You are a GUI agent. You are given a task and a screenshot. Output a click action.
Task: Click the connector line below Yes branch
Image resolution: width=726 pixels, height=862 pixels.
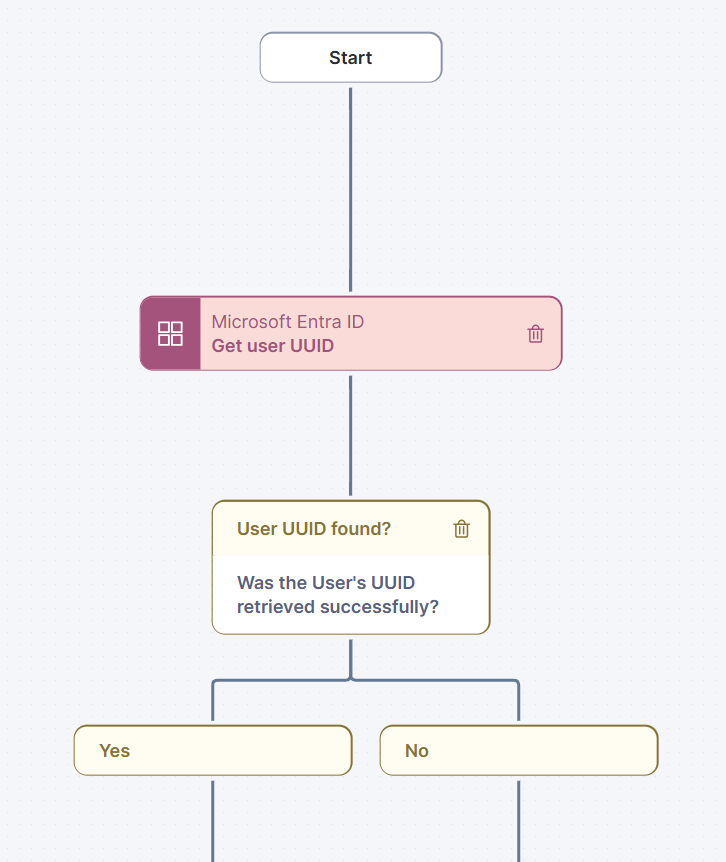pyautogui.click(x=213, y=818)
